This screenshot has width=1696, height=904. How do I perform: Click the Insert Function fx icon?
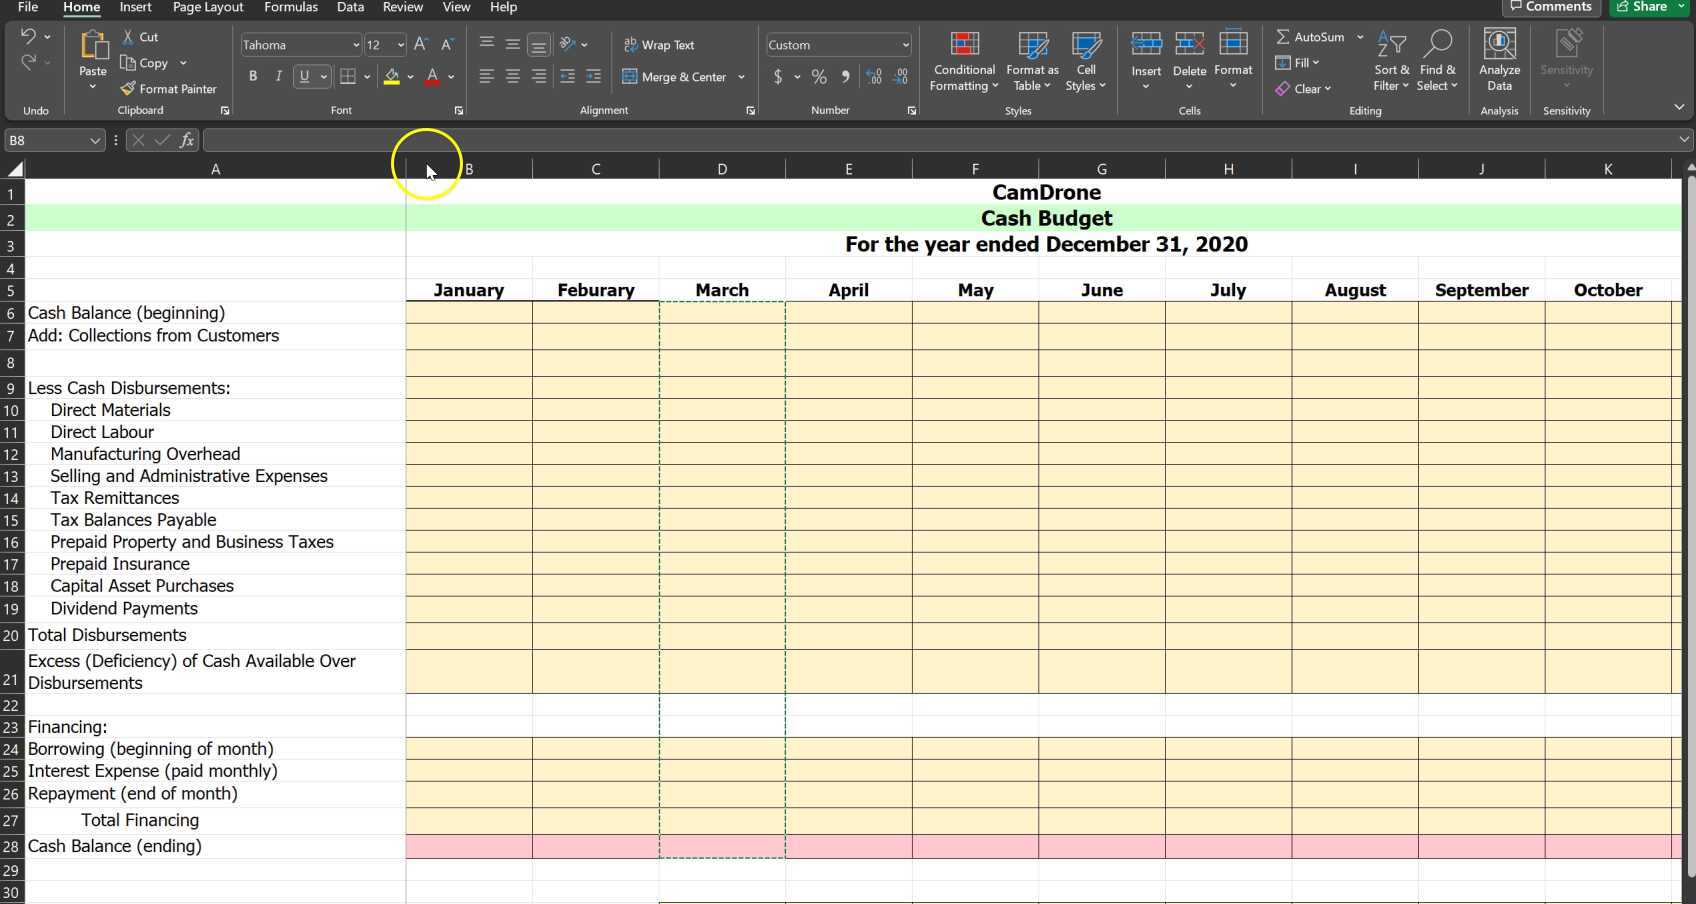point(187,141)
